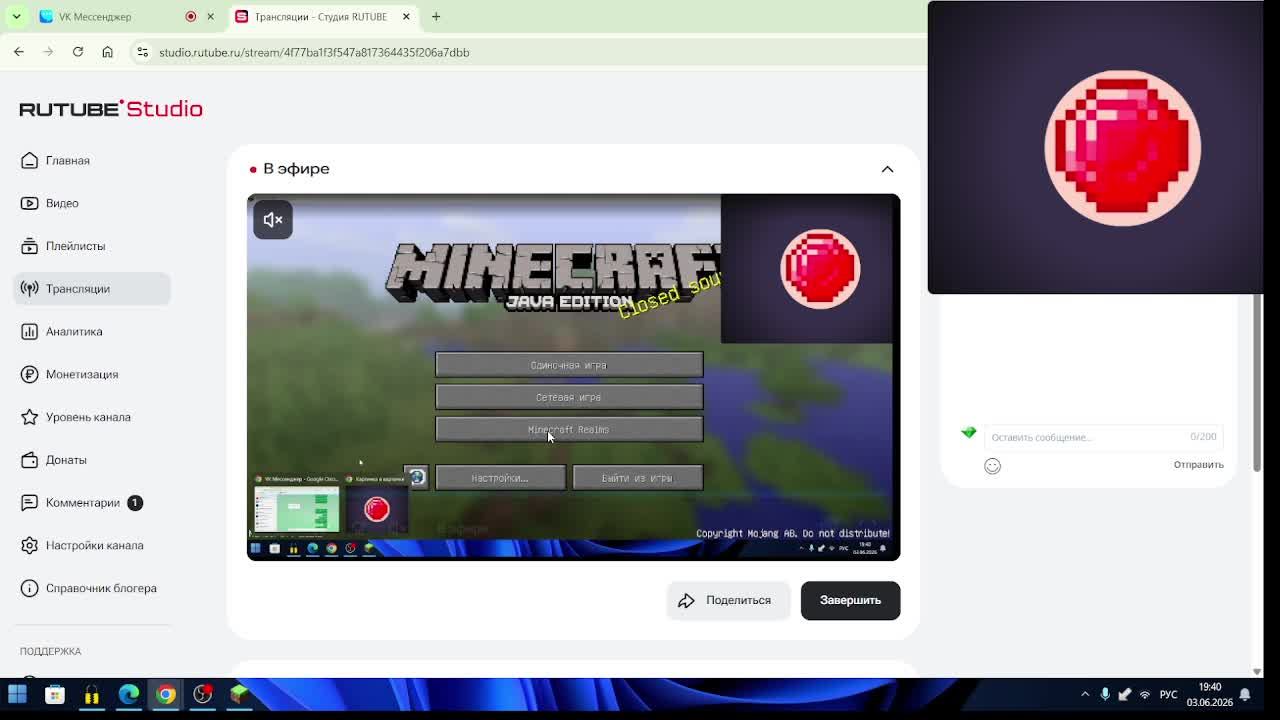Open the emoji picker in chat
1280x720 pixels.
pos(992,466)
